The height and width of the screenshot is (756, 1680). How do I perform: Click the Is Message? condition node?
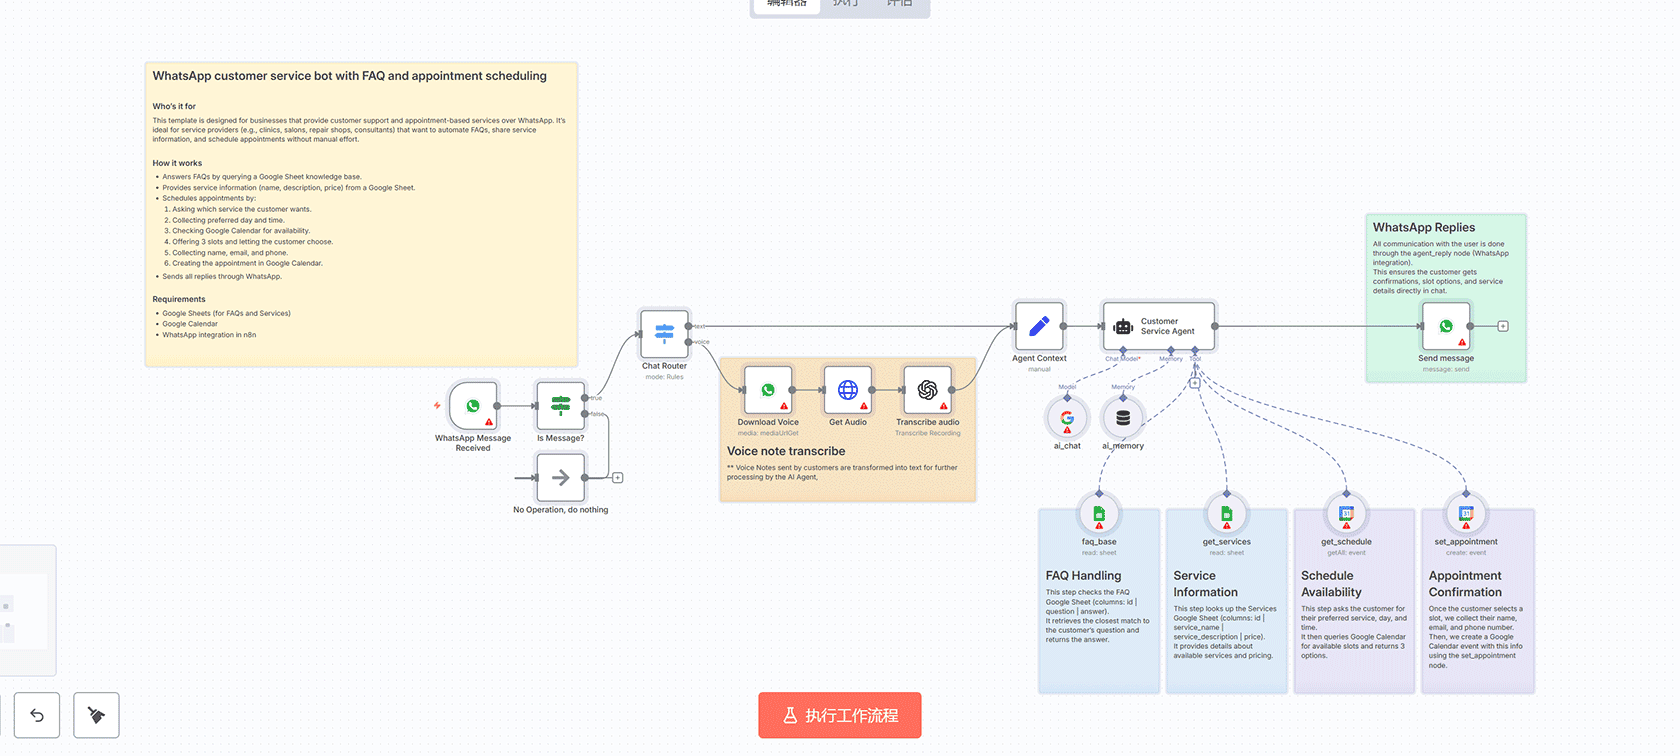(x=560, y=406)
